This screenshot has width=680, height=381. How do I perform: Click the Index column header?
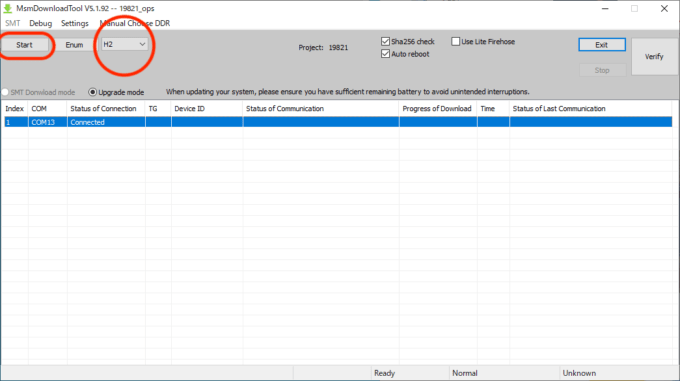point(15,109)
